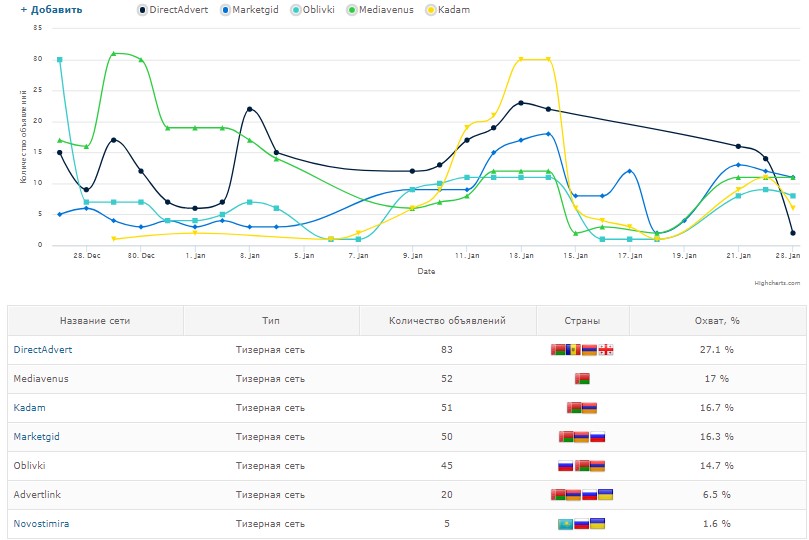
Task: Click the '+ Добавить' add link
Action: pyautogui.click(x=51, y=10)
